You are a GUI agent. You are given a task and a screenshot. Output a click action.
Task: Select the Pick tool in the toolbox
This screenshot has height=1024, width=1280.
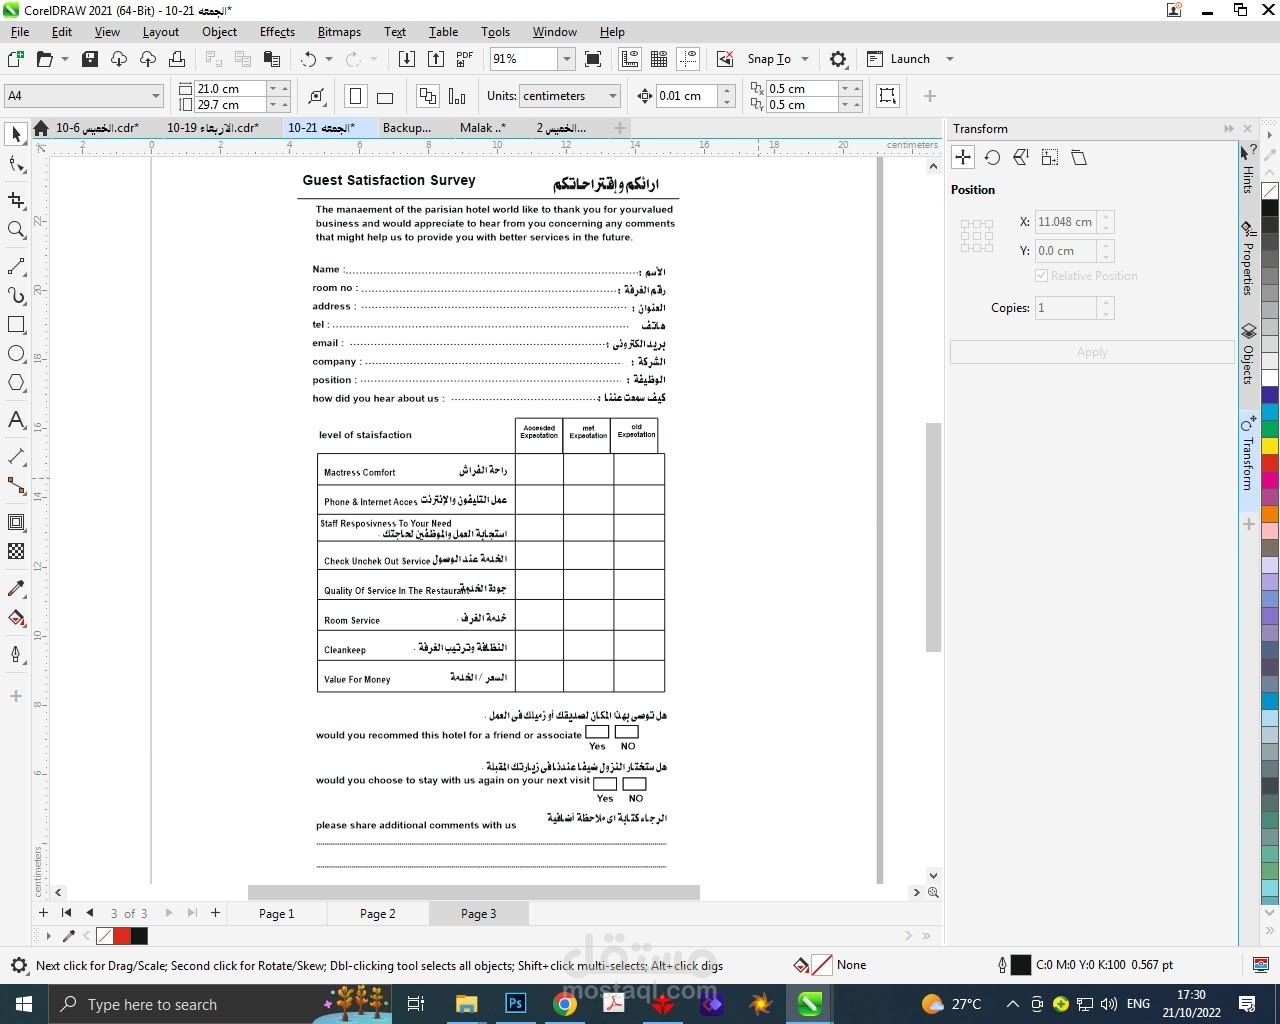coord(16,133)
